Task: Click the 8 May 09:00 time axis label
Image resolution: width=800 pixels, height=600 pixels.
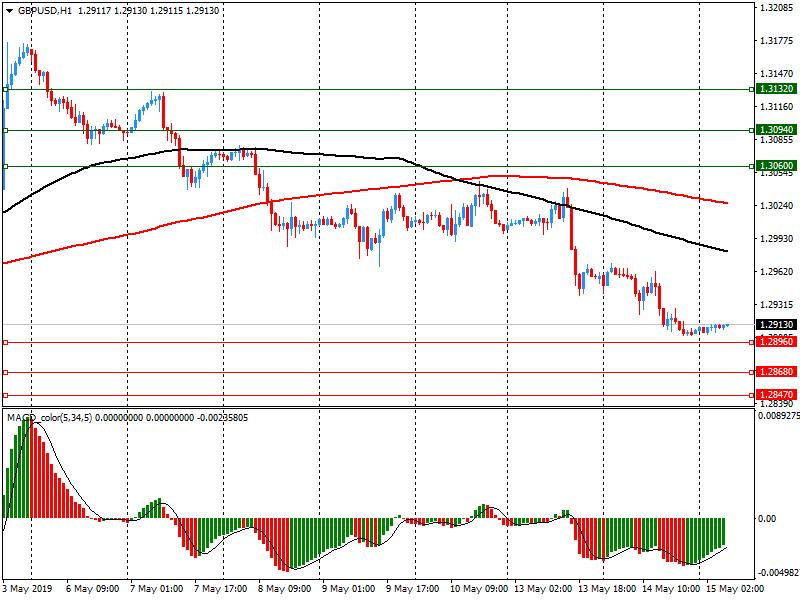Action: click(x=284, y=589)
